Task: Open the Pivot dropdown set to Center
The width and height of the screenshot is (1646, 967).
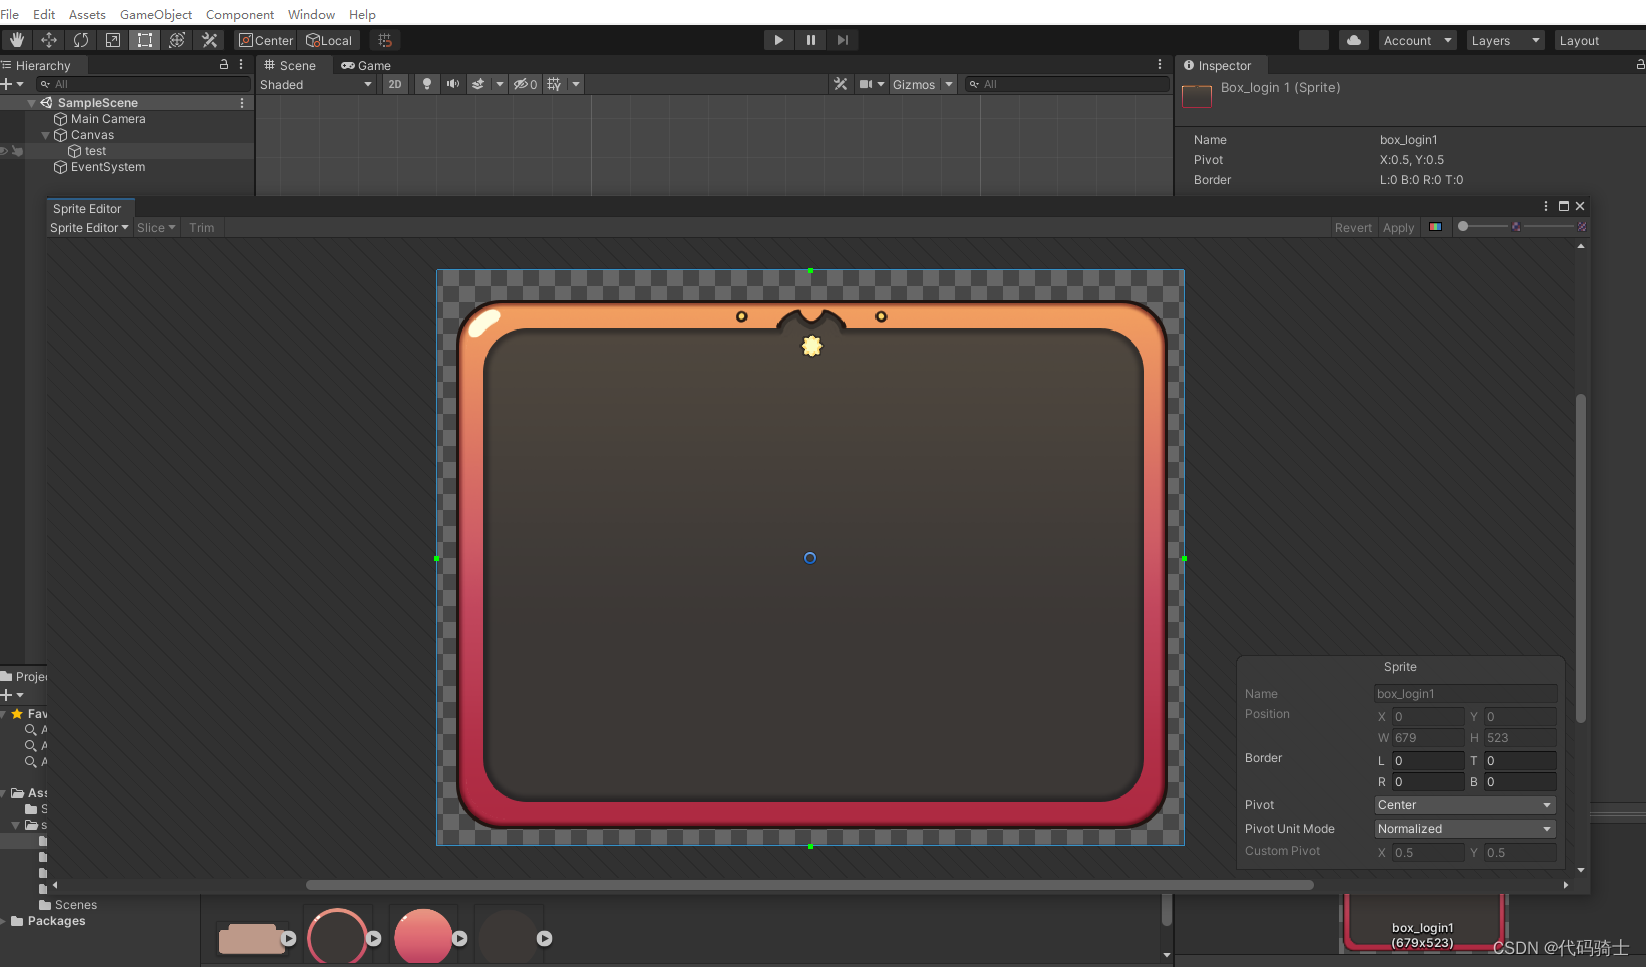Action: (1464, 805)
